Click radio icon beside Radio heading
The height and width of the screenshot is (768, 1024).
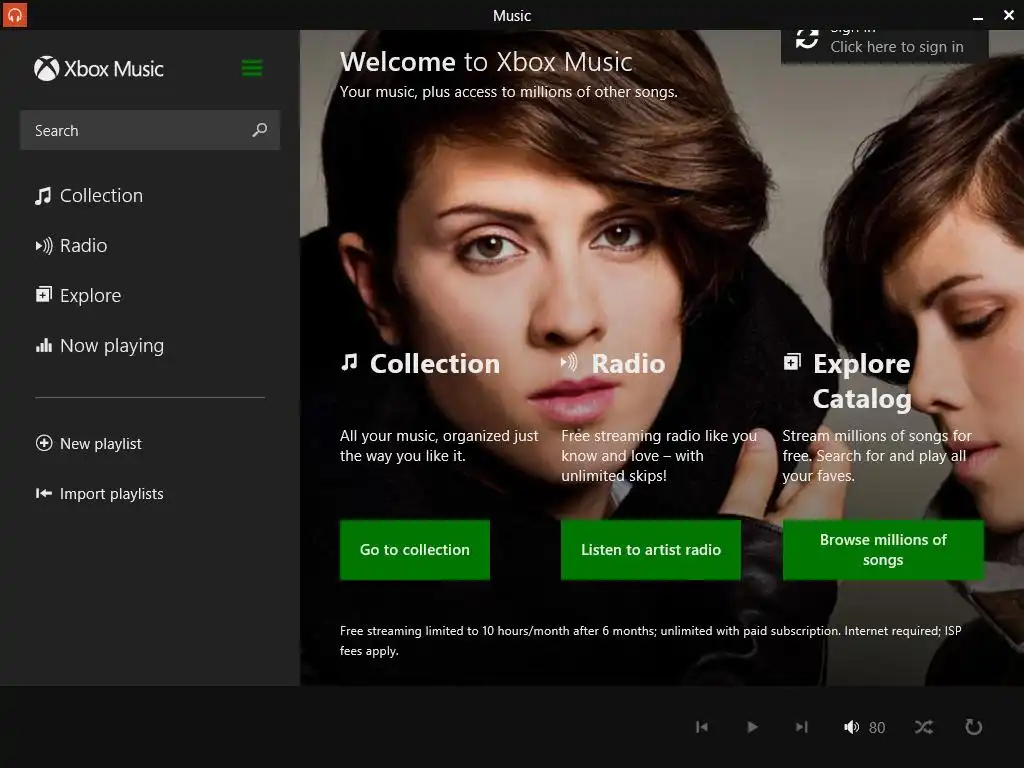pyautogui.click(x=569, y=362)
